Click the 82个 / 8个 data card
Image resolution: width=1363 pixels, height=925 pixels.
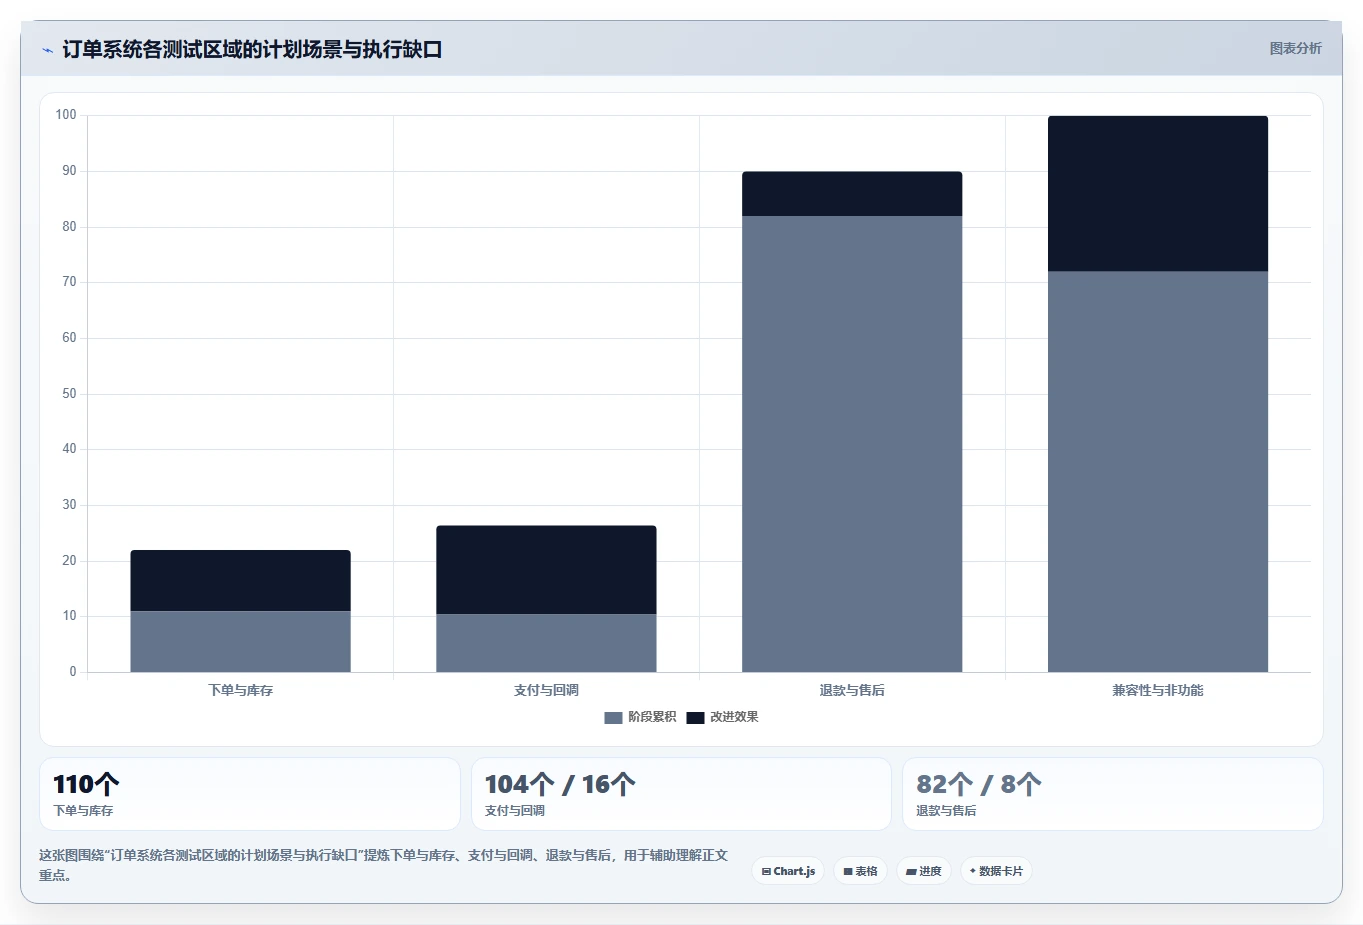pos(1113,794)
